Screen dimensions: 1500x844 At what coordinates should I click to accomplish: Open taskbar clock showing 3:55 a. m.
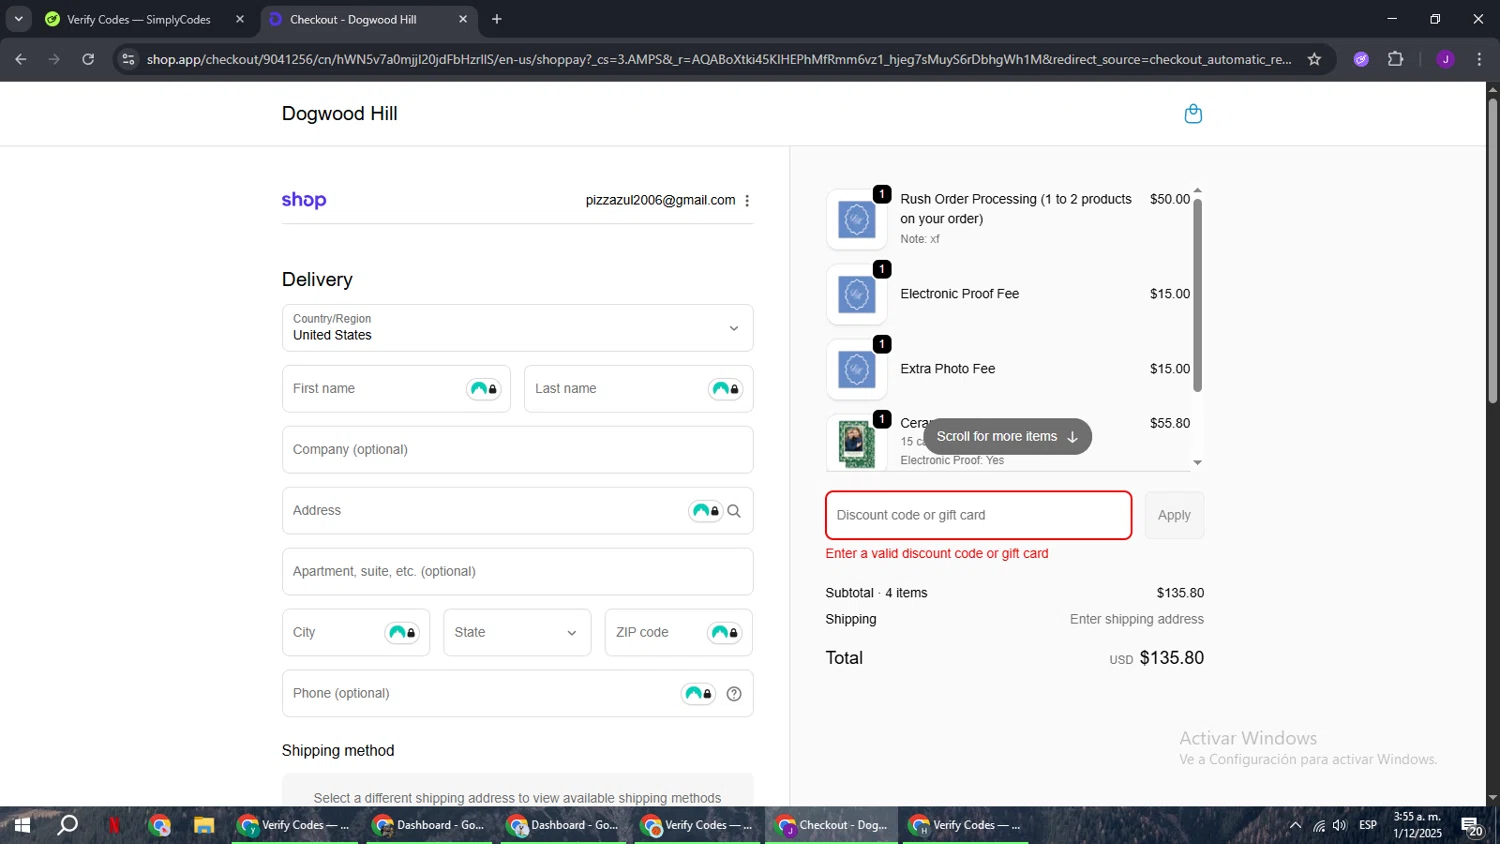(1418, 826)
